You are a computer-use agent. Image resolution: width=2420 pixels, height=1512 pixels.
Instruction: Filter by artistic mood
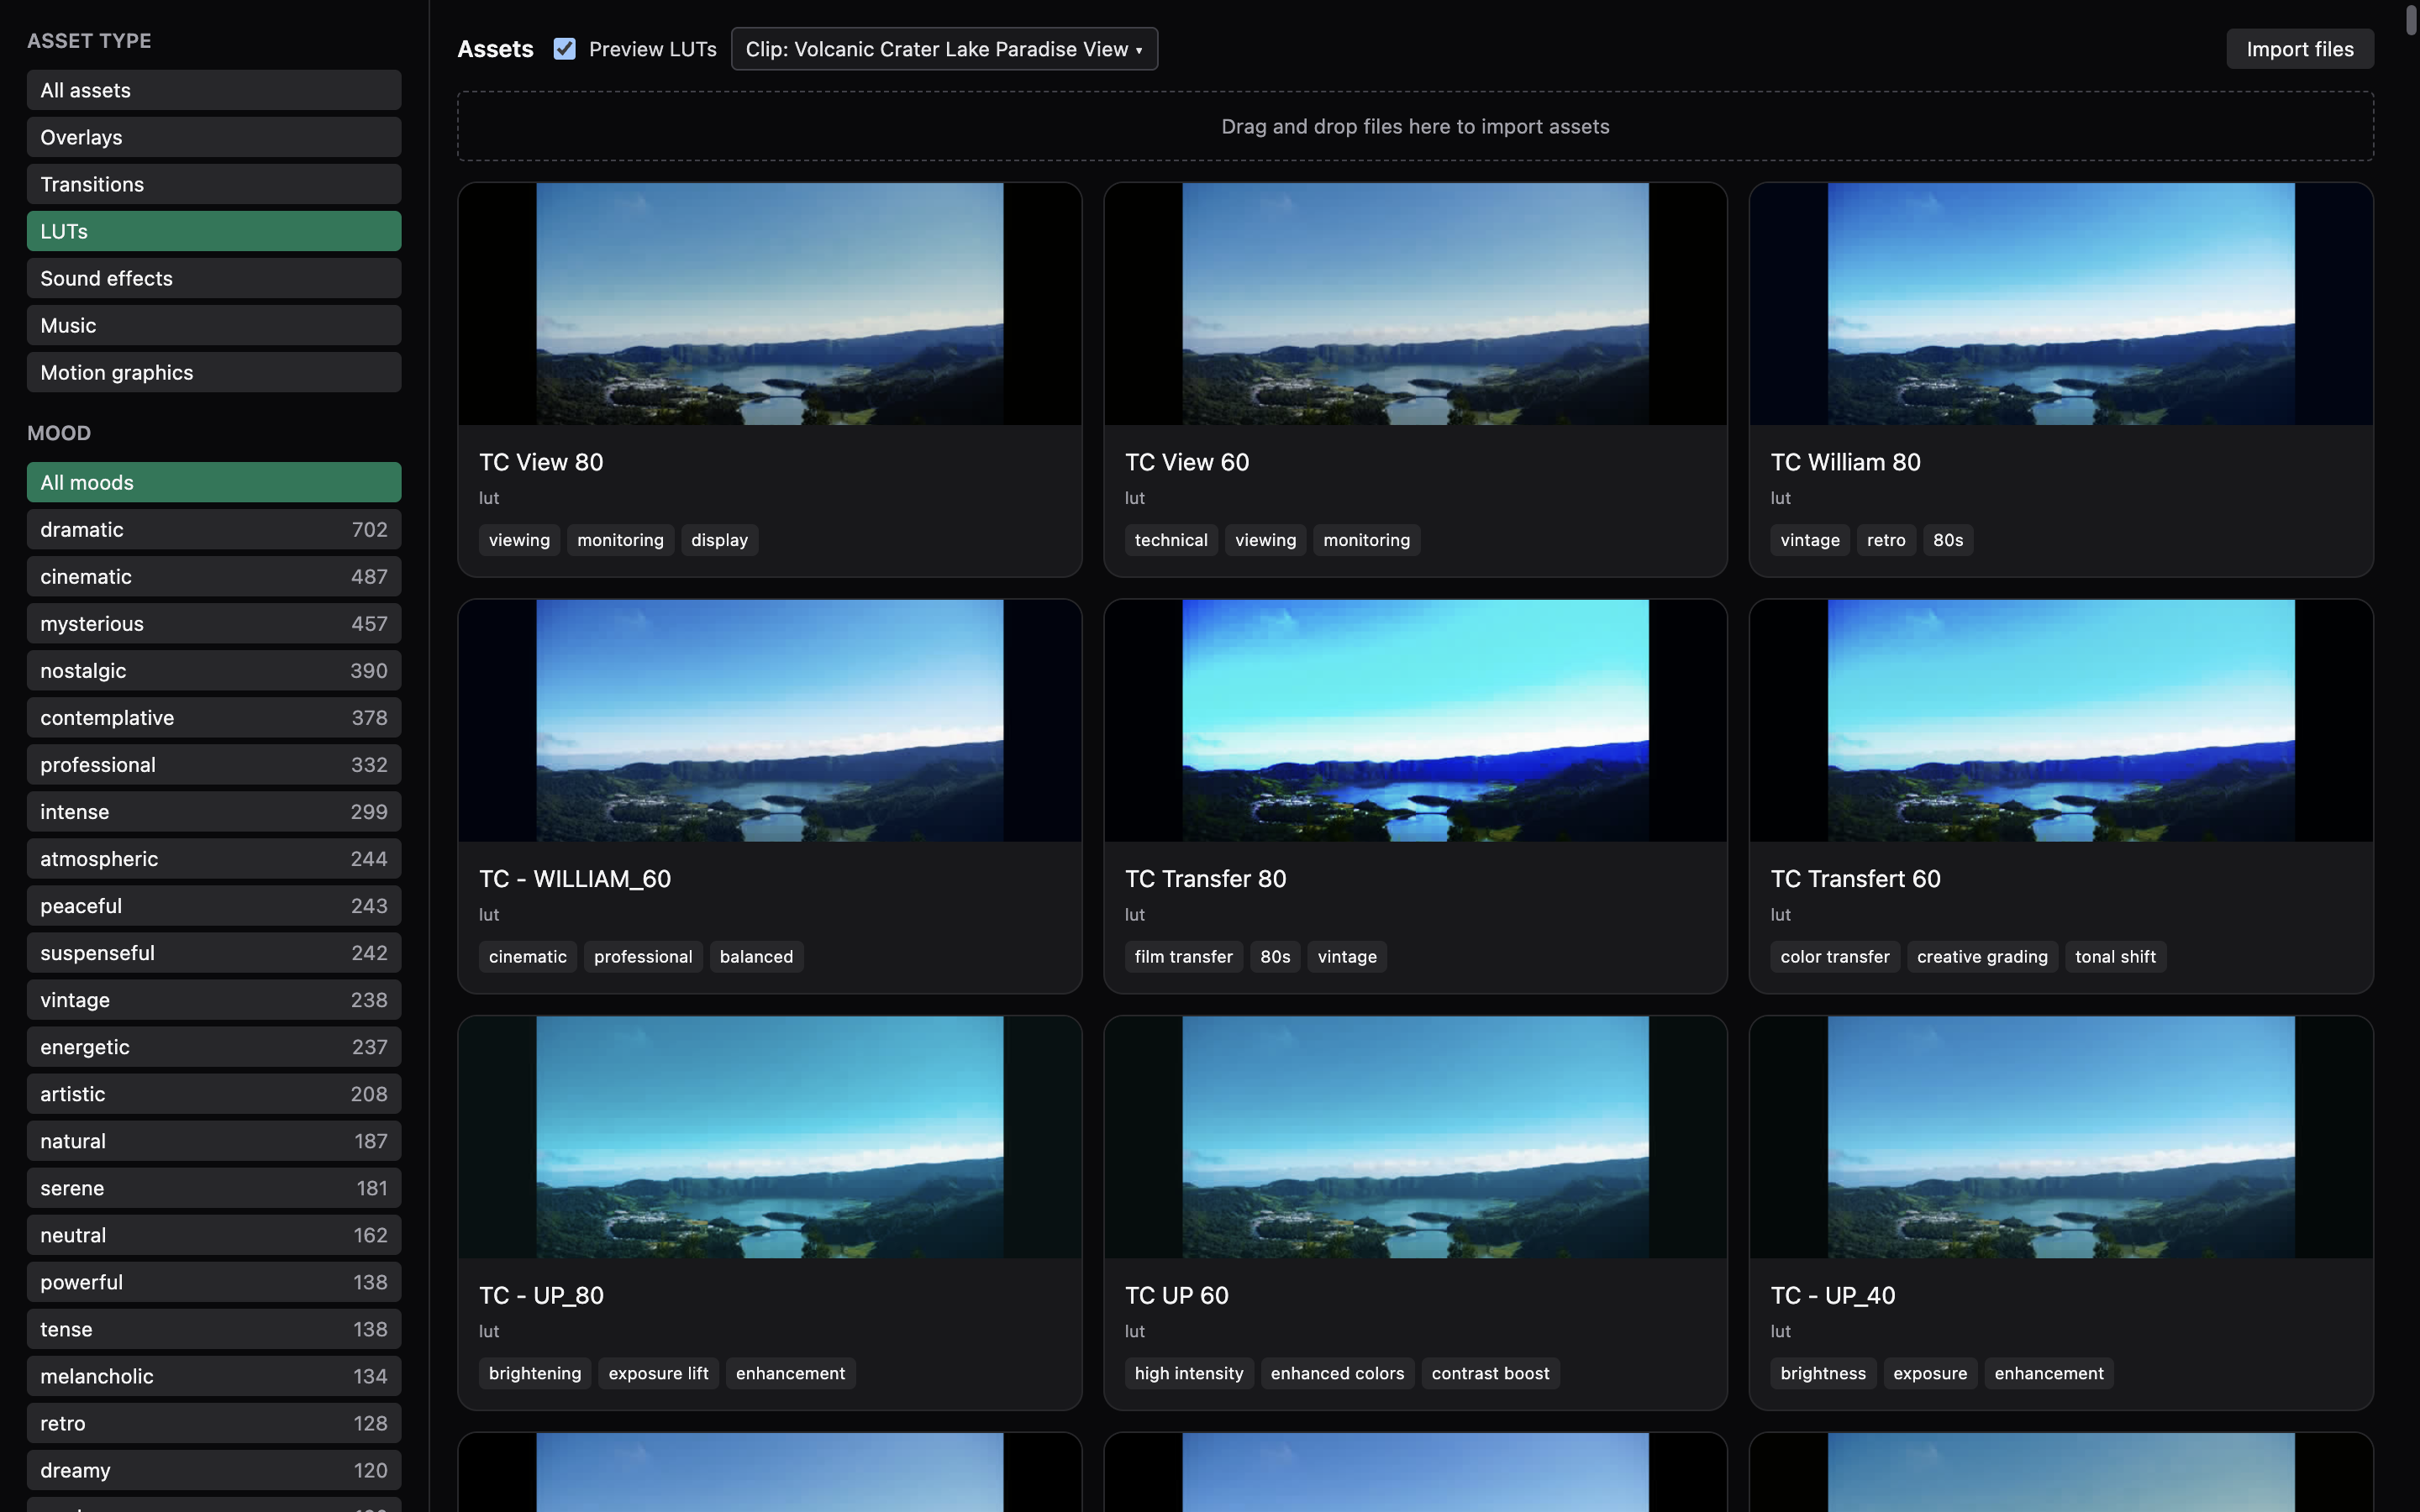coord(214,1093)
